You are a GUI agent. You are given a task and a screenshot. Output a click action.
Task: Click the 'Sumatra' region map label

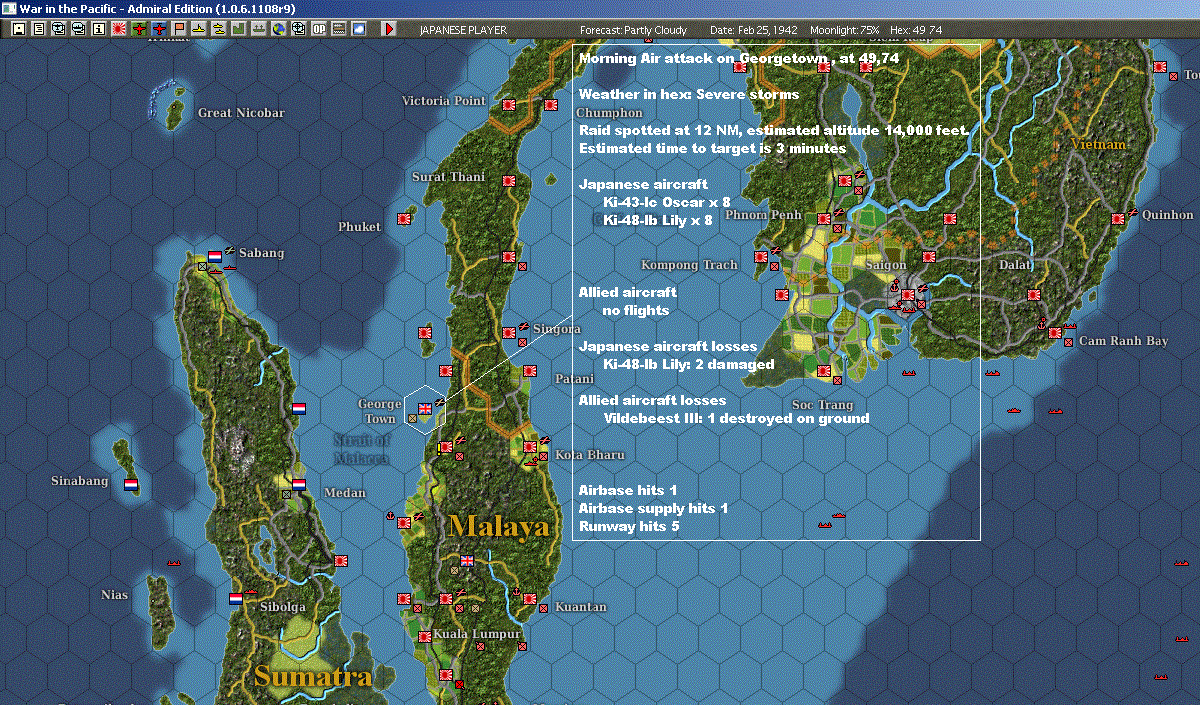pos(313,676)
